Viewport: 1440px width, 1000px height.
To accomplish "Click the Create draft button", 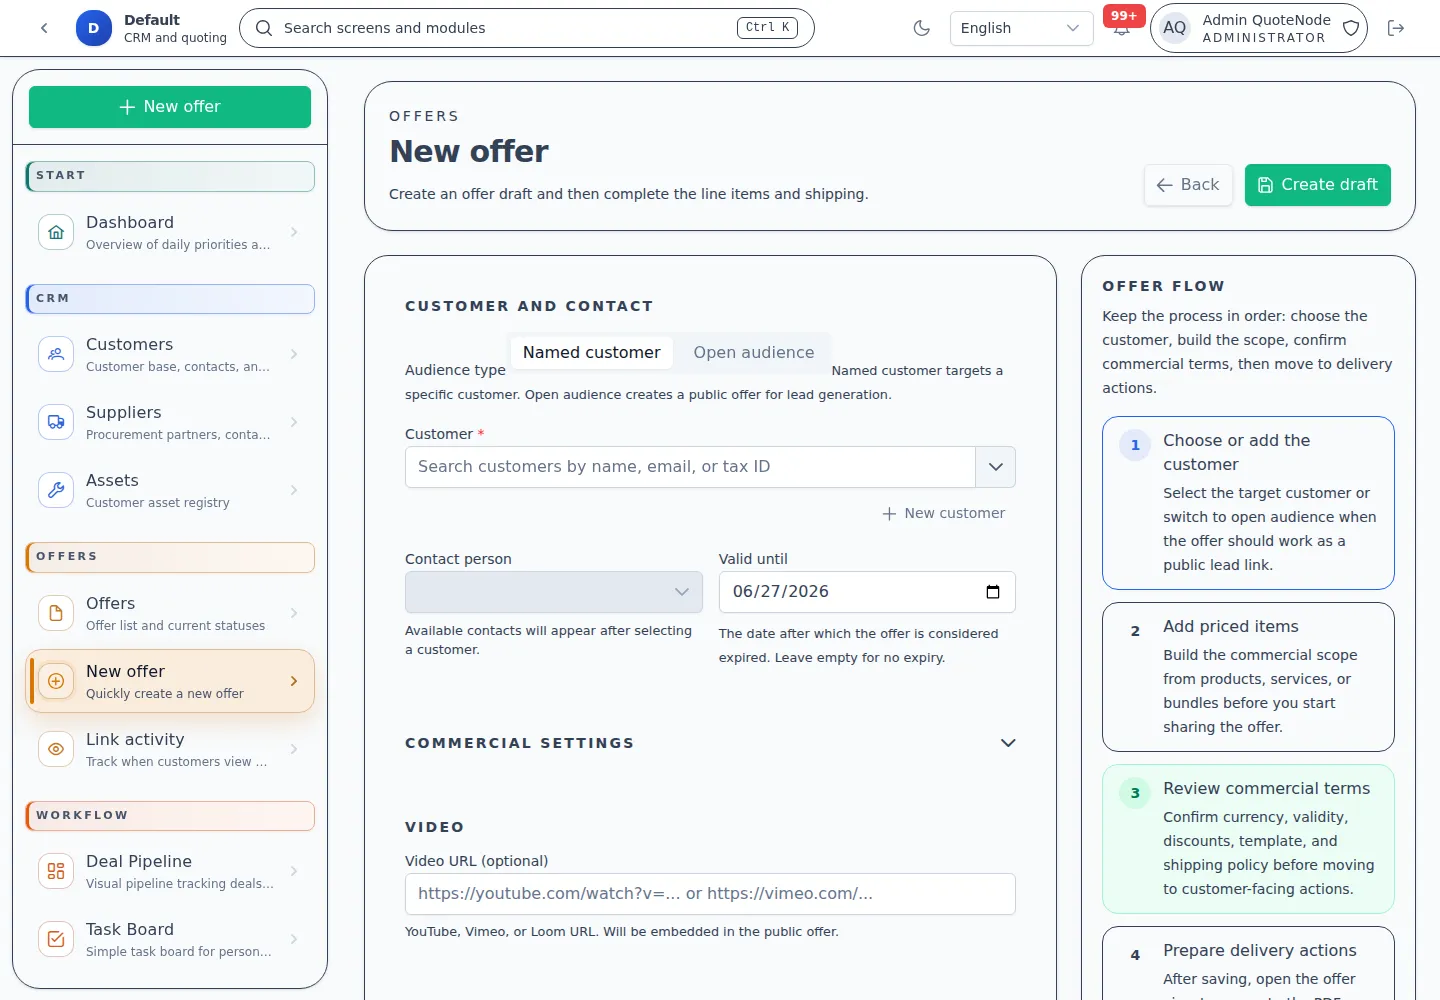I will 1318,185.
